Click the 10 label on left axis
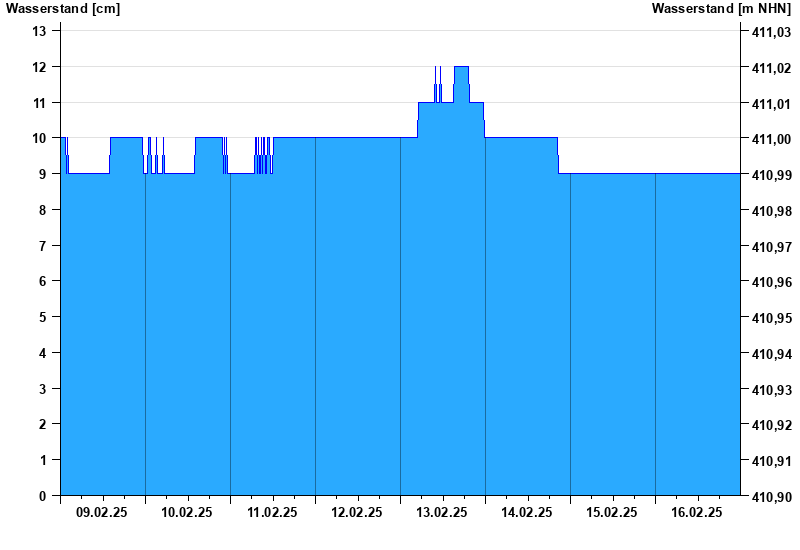Screen dimensions: 800x550 (x=39, y=138)
